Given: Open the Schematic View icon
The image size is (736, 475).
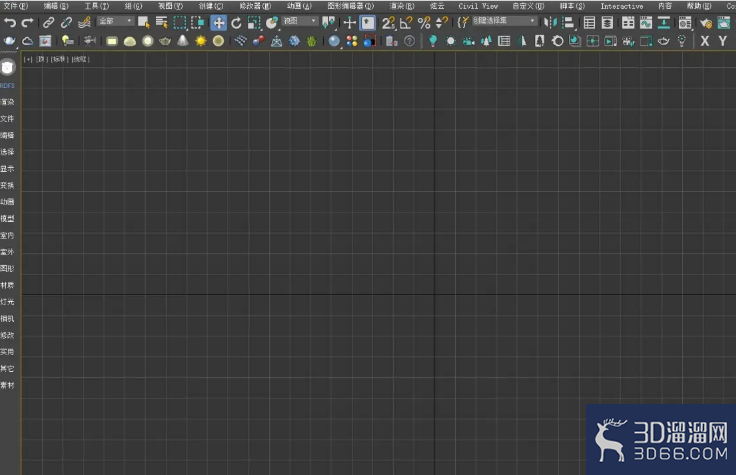Looking at the screenshot, I should pos(664,23).
